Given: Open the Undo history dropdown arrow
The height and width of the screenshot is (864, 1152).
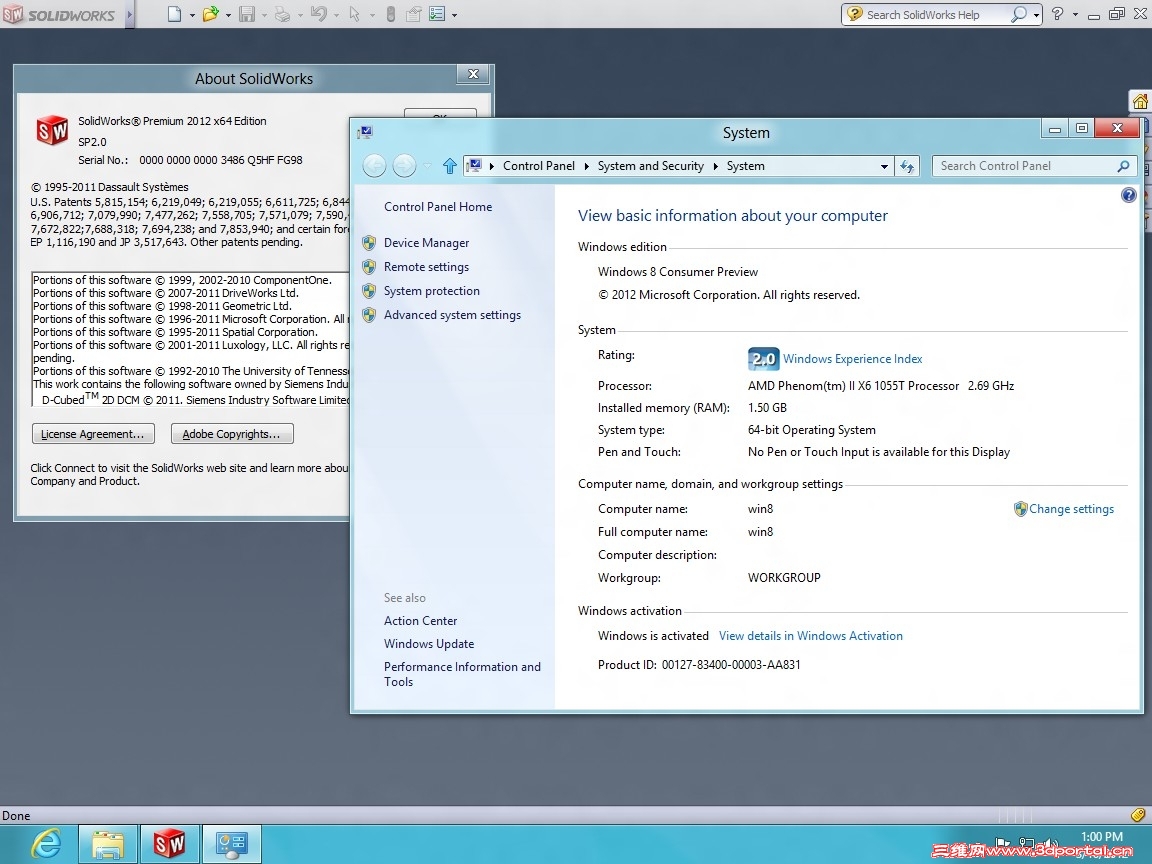Looking at the screenshot, I should click(336, 15).
